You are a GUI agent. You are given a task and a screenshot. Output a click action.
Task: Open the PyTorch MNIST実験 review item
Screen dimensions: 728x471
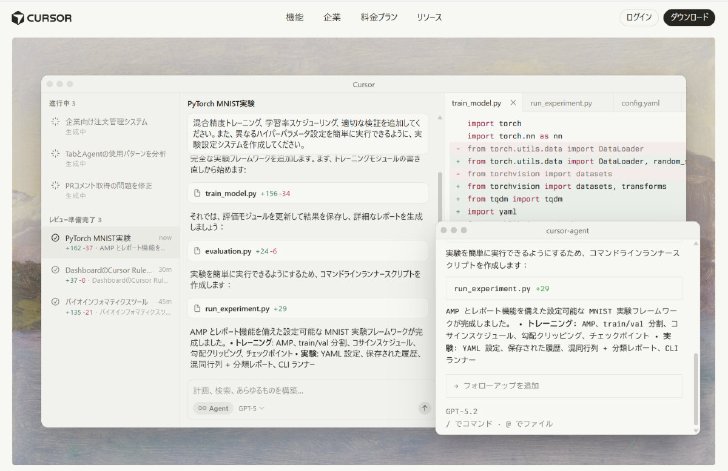(x=110, y=242)
